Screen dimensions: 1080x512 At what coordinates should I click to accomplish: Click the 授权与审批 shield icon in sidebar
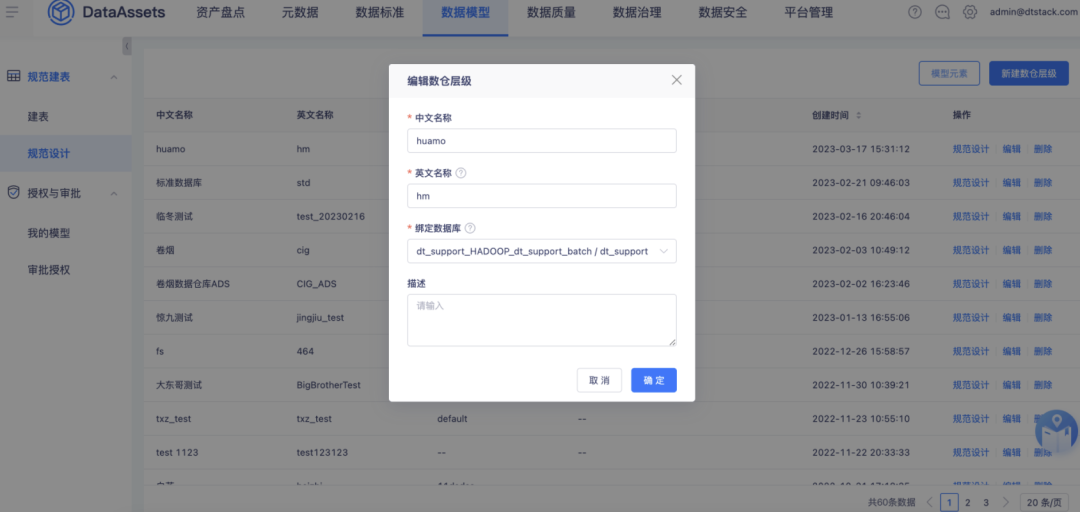click(13, 192)
